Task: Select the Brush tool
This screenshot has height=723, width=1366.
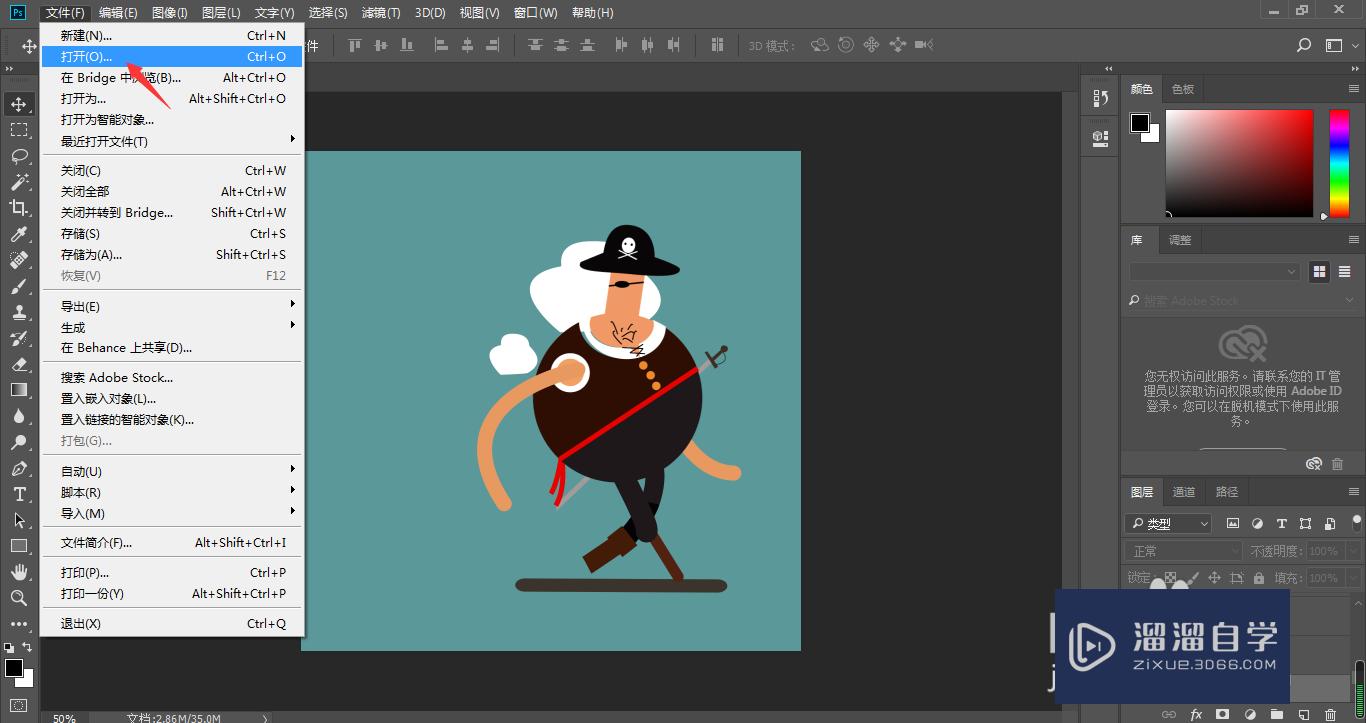Action: click(x=19, y=286)
